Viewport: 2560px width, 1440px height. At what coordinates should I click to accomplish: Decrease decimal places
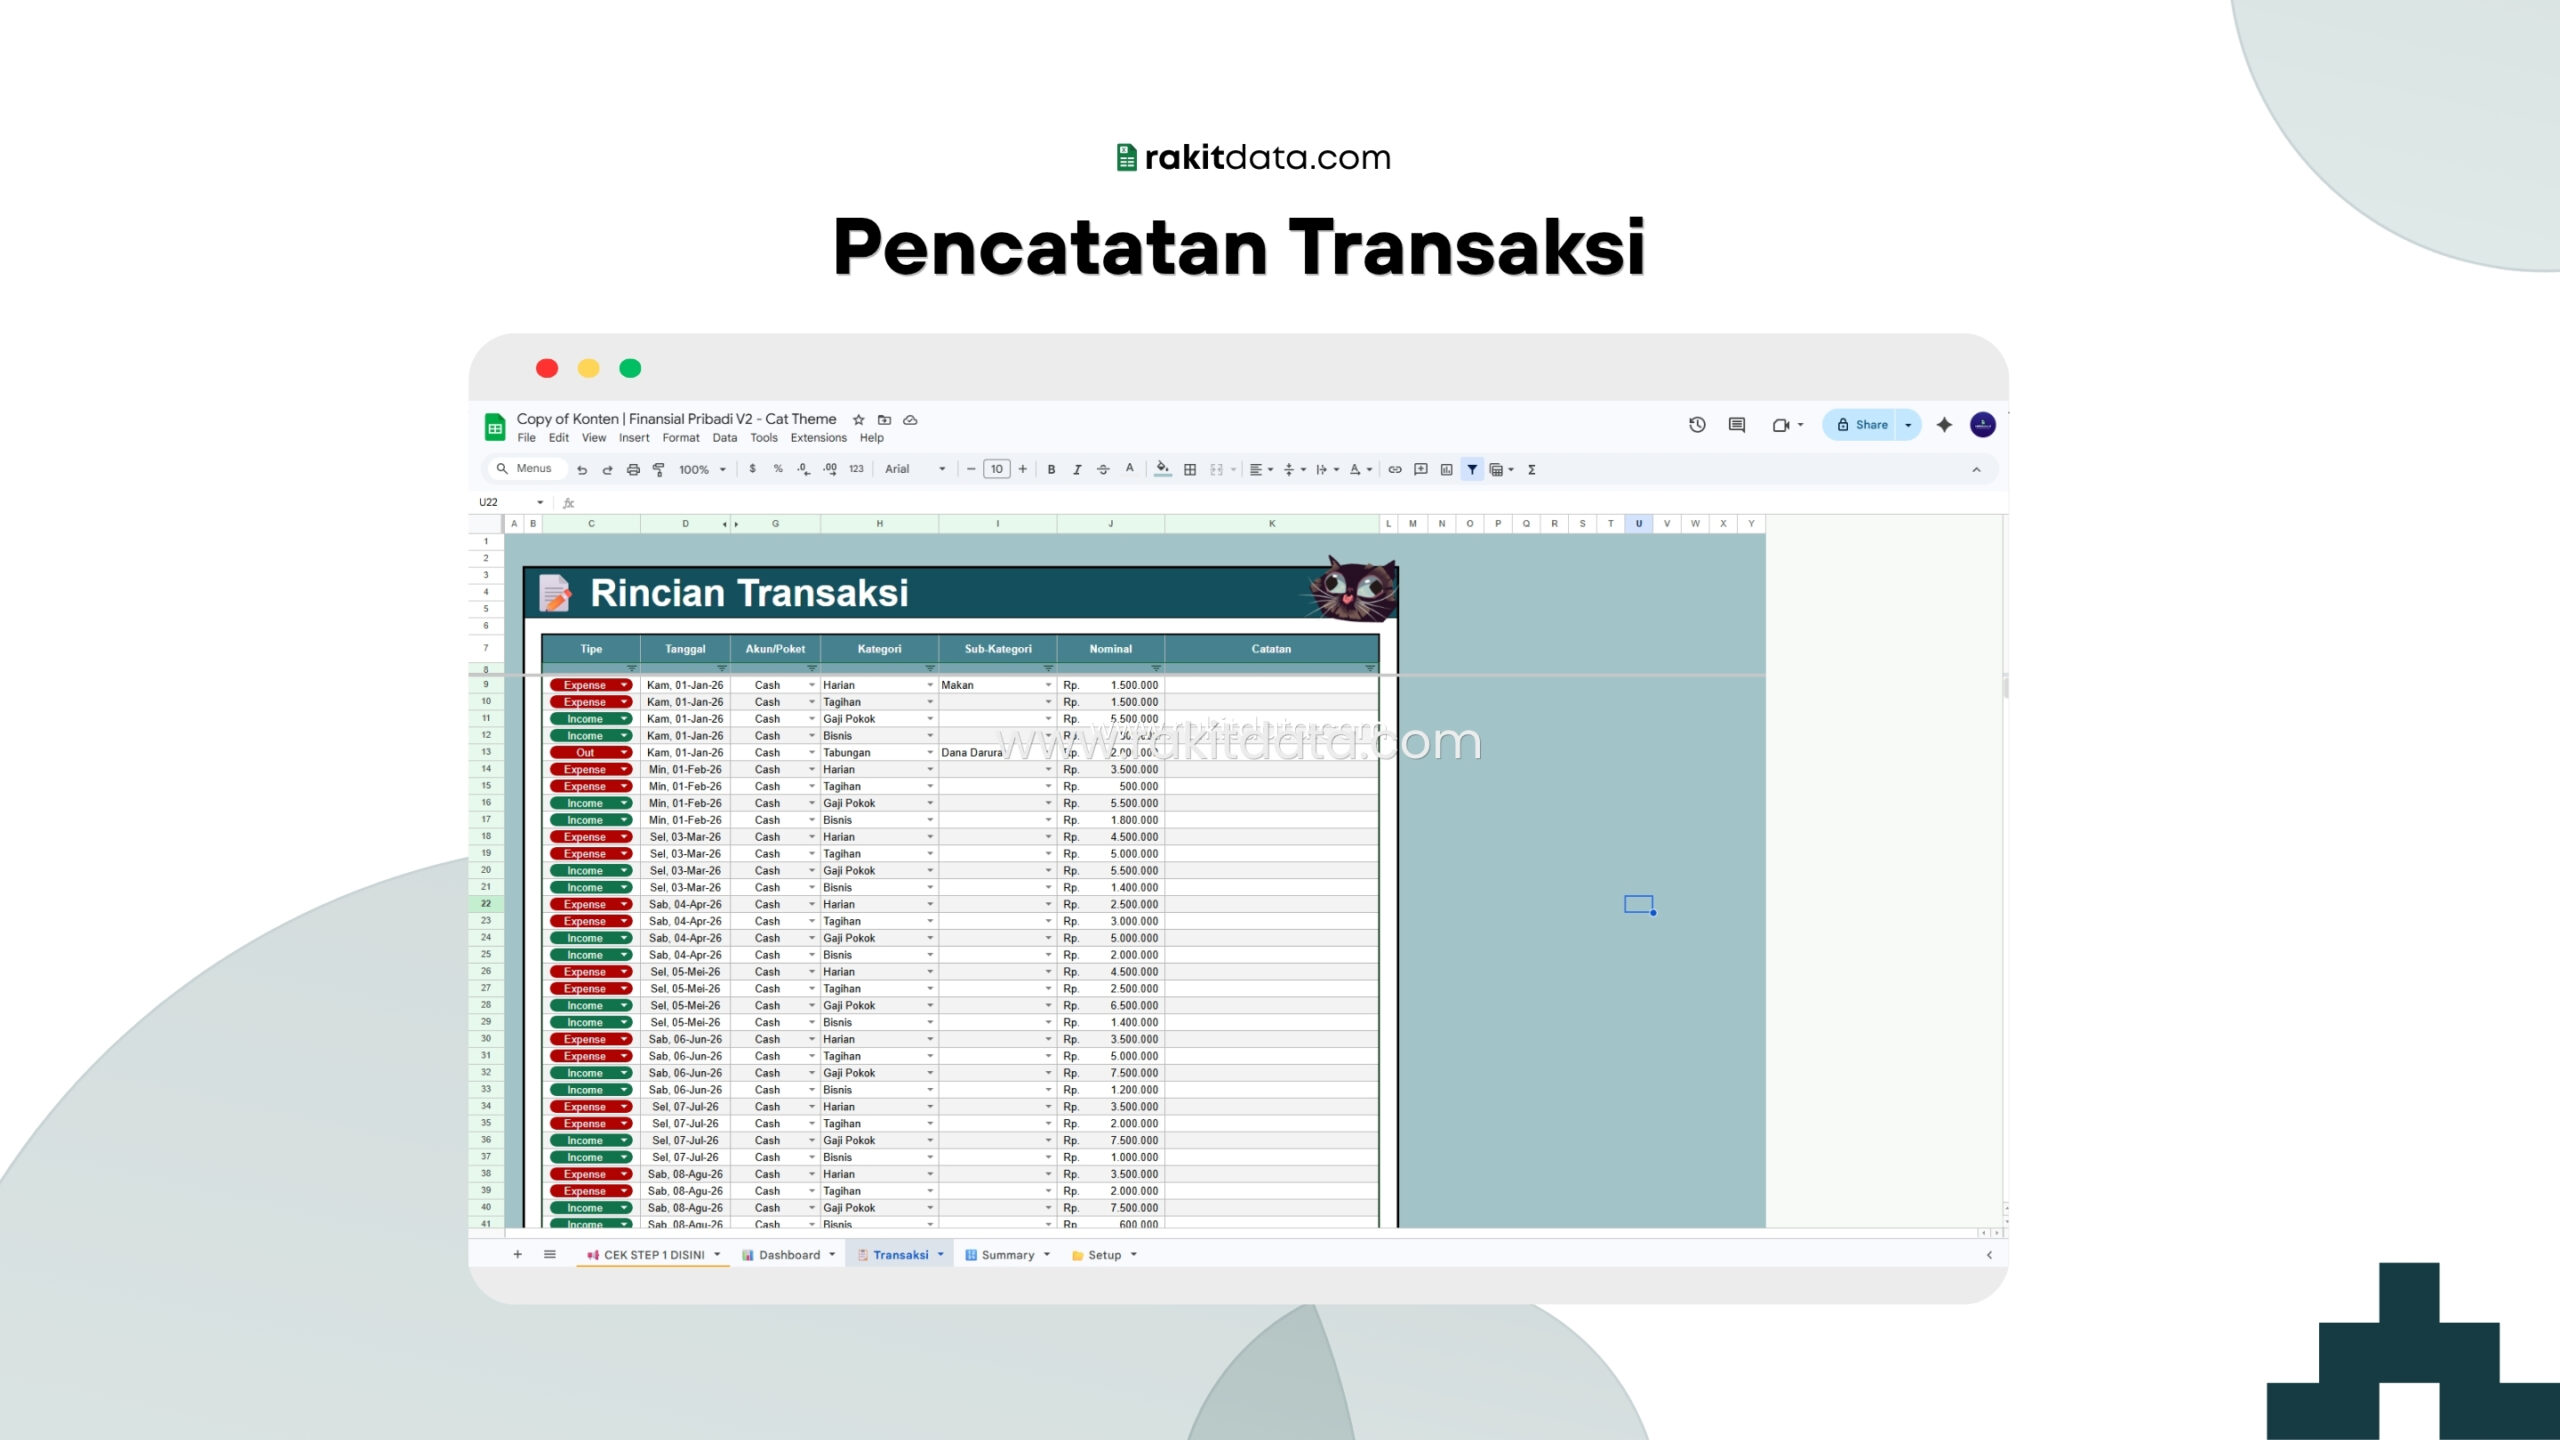pyautogui.click(x=804, y=469)
